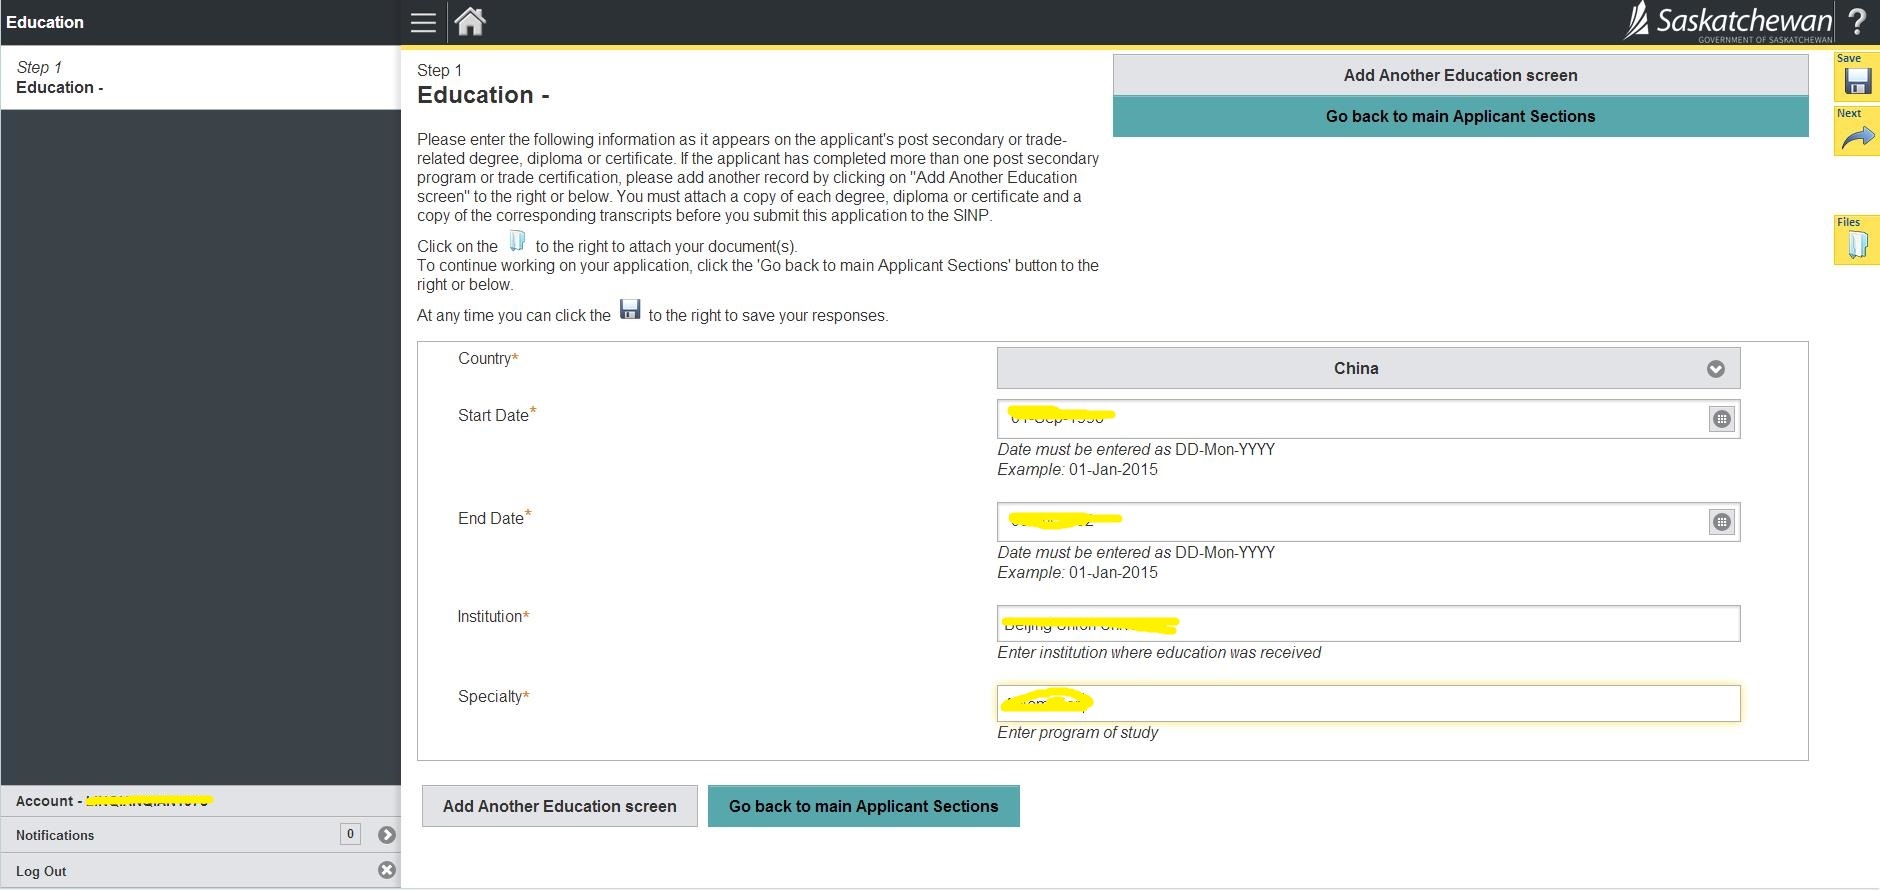Click the Log Out X icon

(x=387, y=870)
